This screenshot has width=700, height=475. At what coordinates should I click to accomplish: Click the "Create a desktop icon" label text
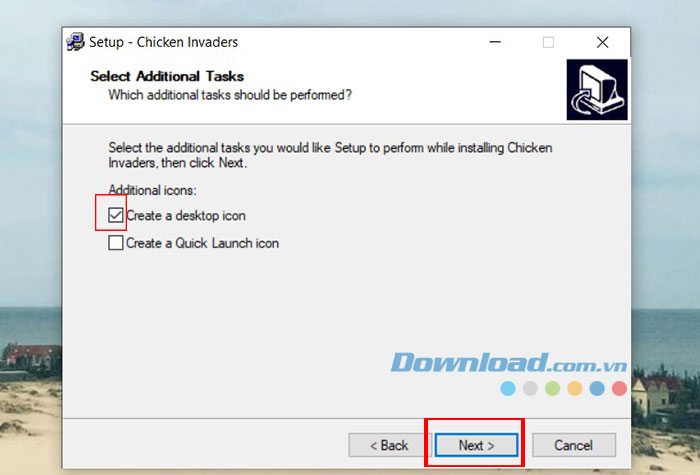(186, 216)
